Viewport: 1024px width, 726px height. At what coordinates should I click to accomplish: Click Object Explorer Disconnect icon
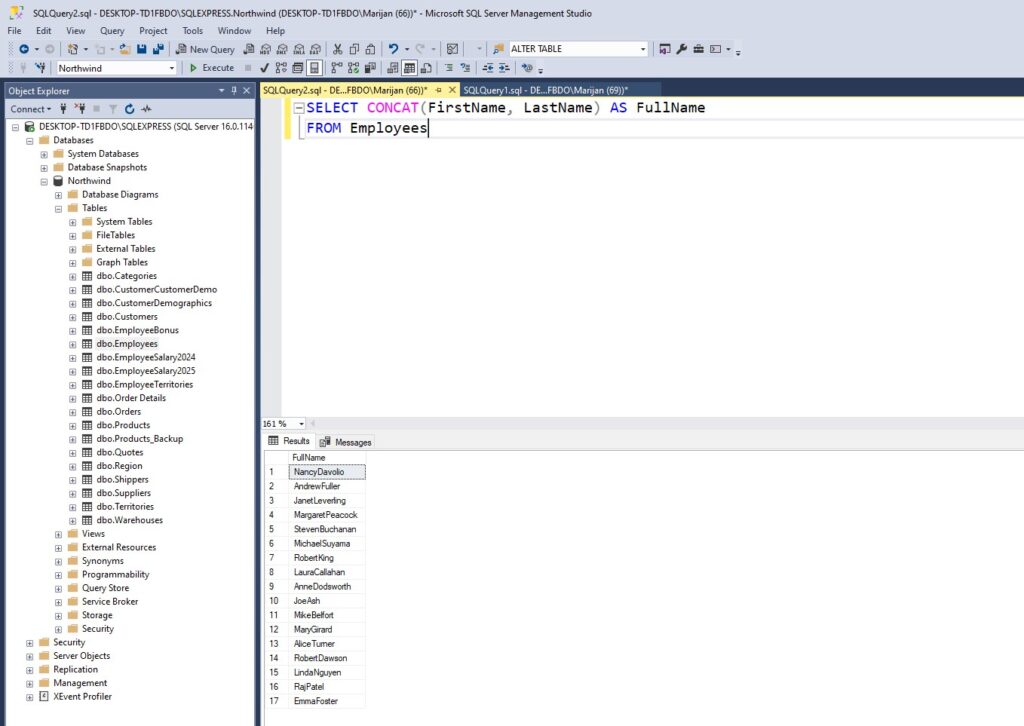coord(80,108)
